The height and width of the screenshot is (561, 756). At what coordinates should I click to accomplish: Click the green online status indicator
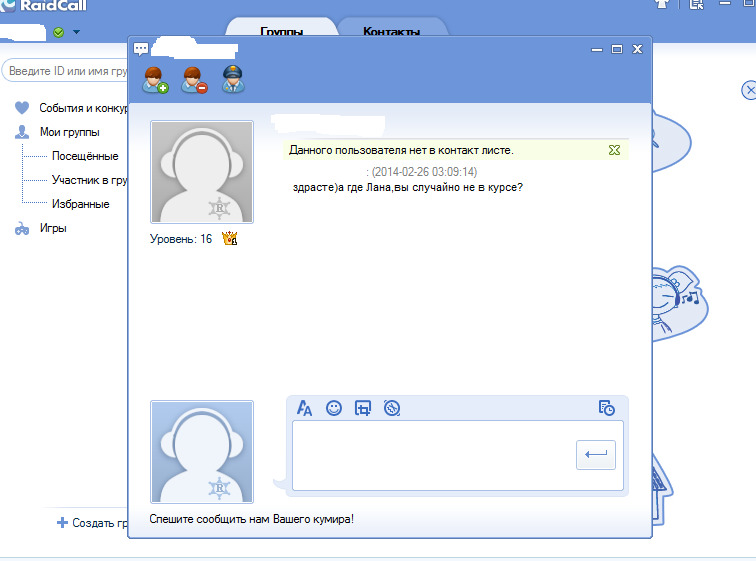pos(59,32)
